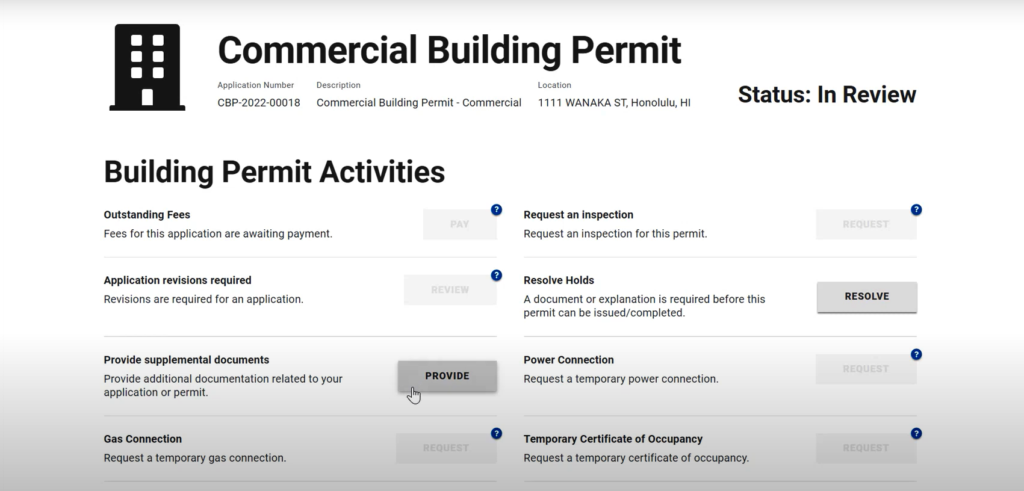Viewport: 1024px width, 491px height.
Task: Click REQUEST button for Gas Connection
Action: 446,448
